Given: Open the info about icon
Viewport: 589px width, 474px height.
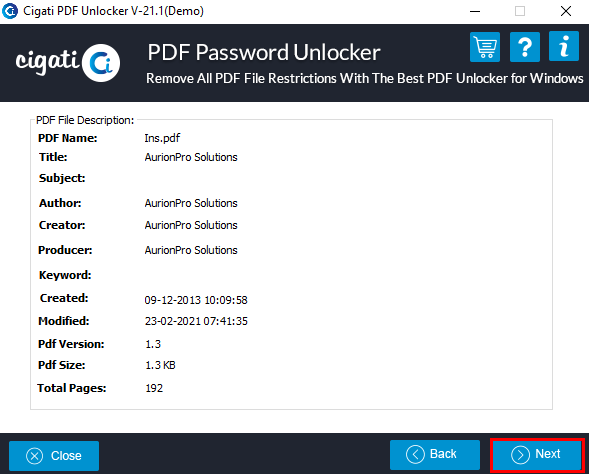Looking at the screenshot, I should (563, 46).
